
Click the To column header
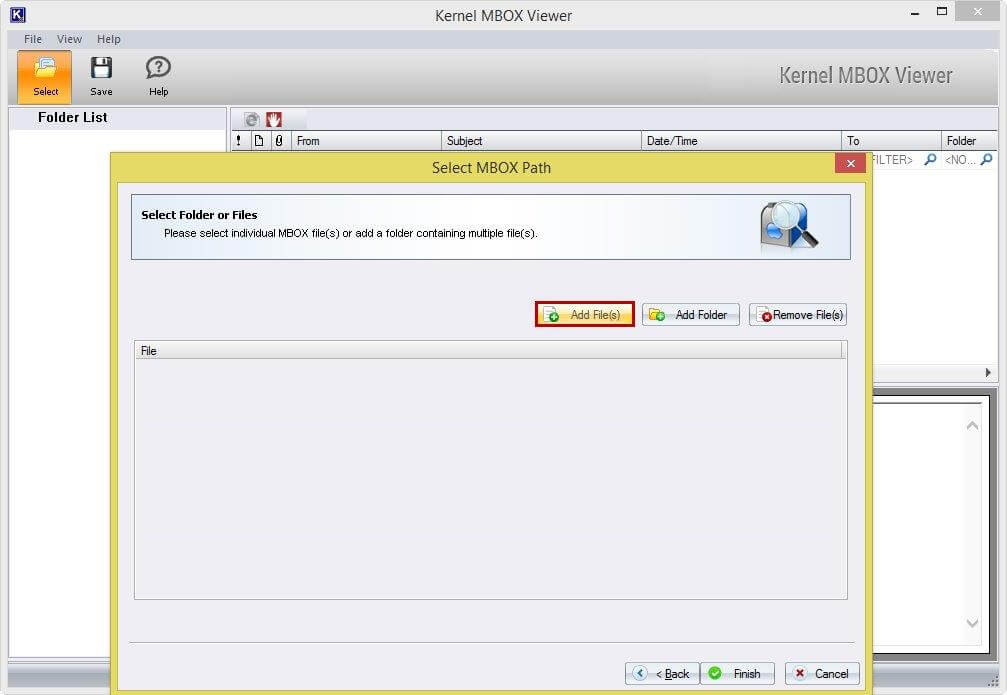pyautogui.click(x=891, y=141)
